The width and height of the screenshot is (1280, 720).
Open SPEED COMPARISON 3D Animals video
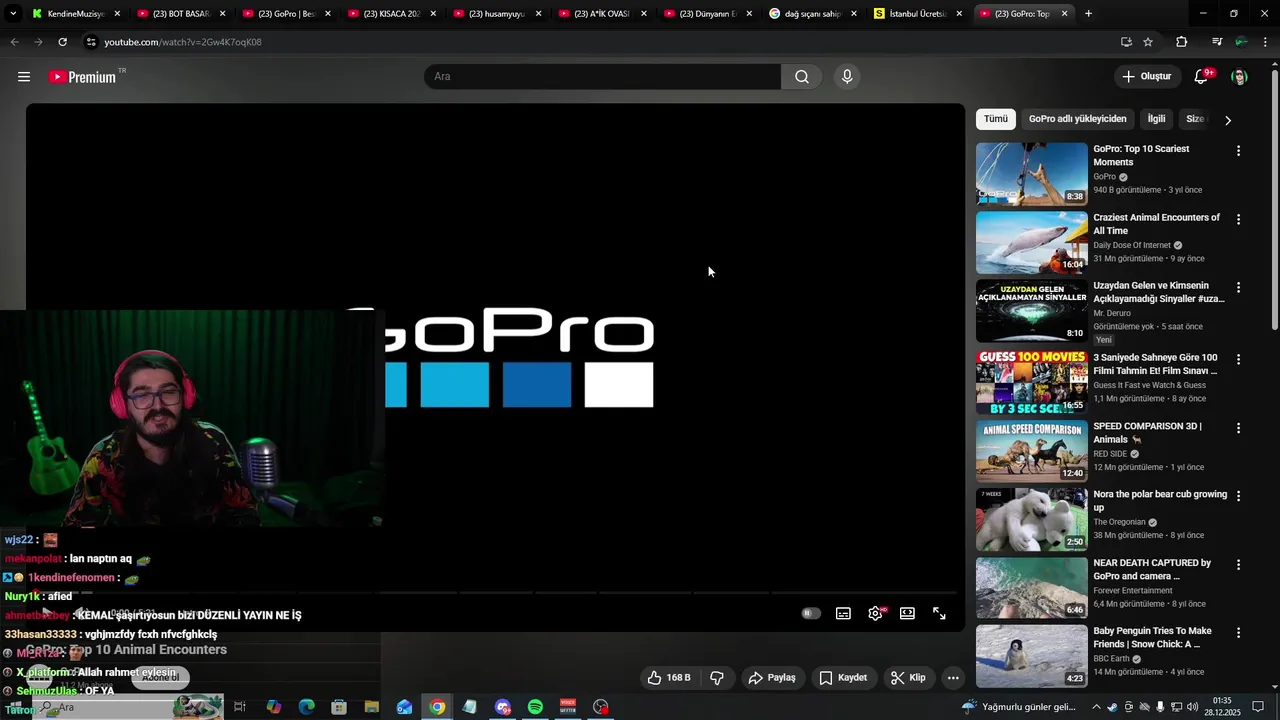point(1147,433)
